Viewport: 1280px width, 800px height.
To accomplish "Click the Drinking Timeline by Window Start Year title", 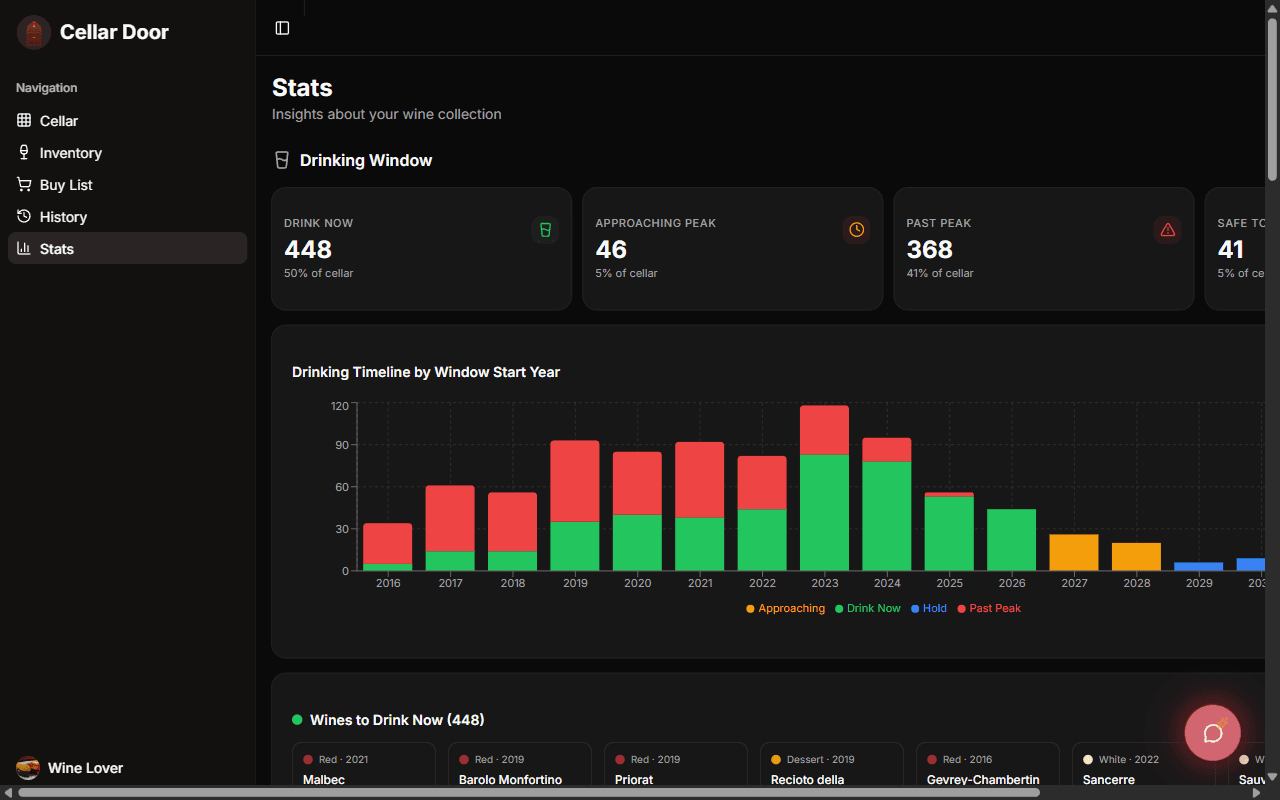I will pyautogui.click(x=426, y=372).
